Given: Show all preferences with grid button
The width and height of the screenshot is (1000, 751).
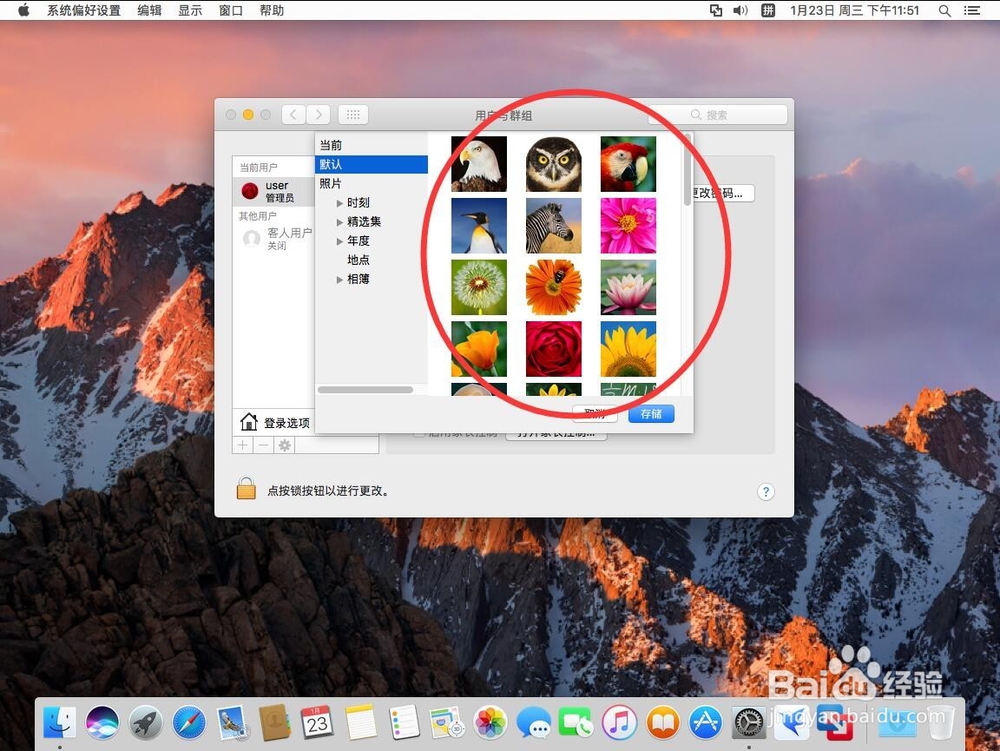Looking at the screenshot, I should pyautogui.click(x=353, y=115).
